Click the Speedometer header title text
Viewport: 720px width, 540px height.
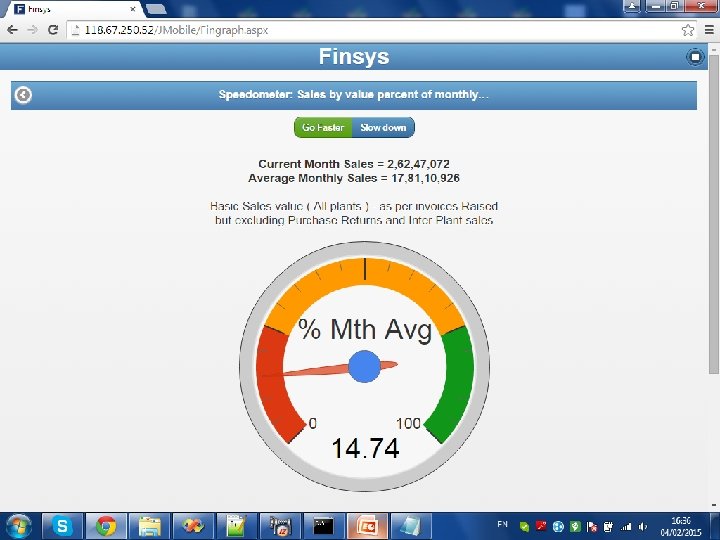(x=354, y=95)
